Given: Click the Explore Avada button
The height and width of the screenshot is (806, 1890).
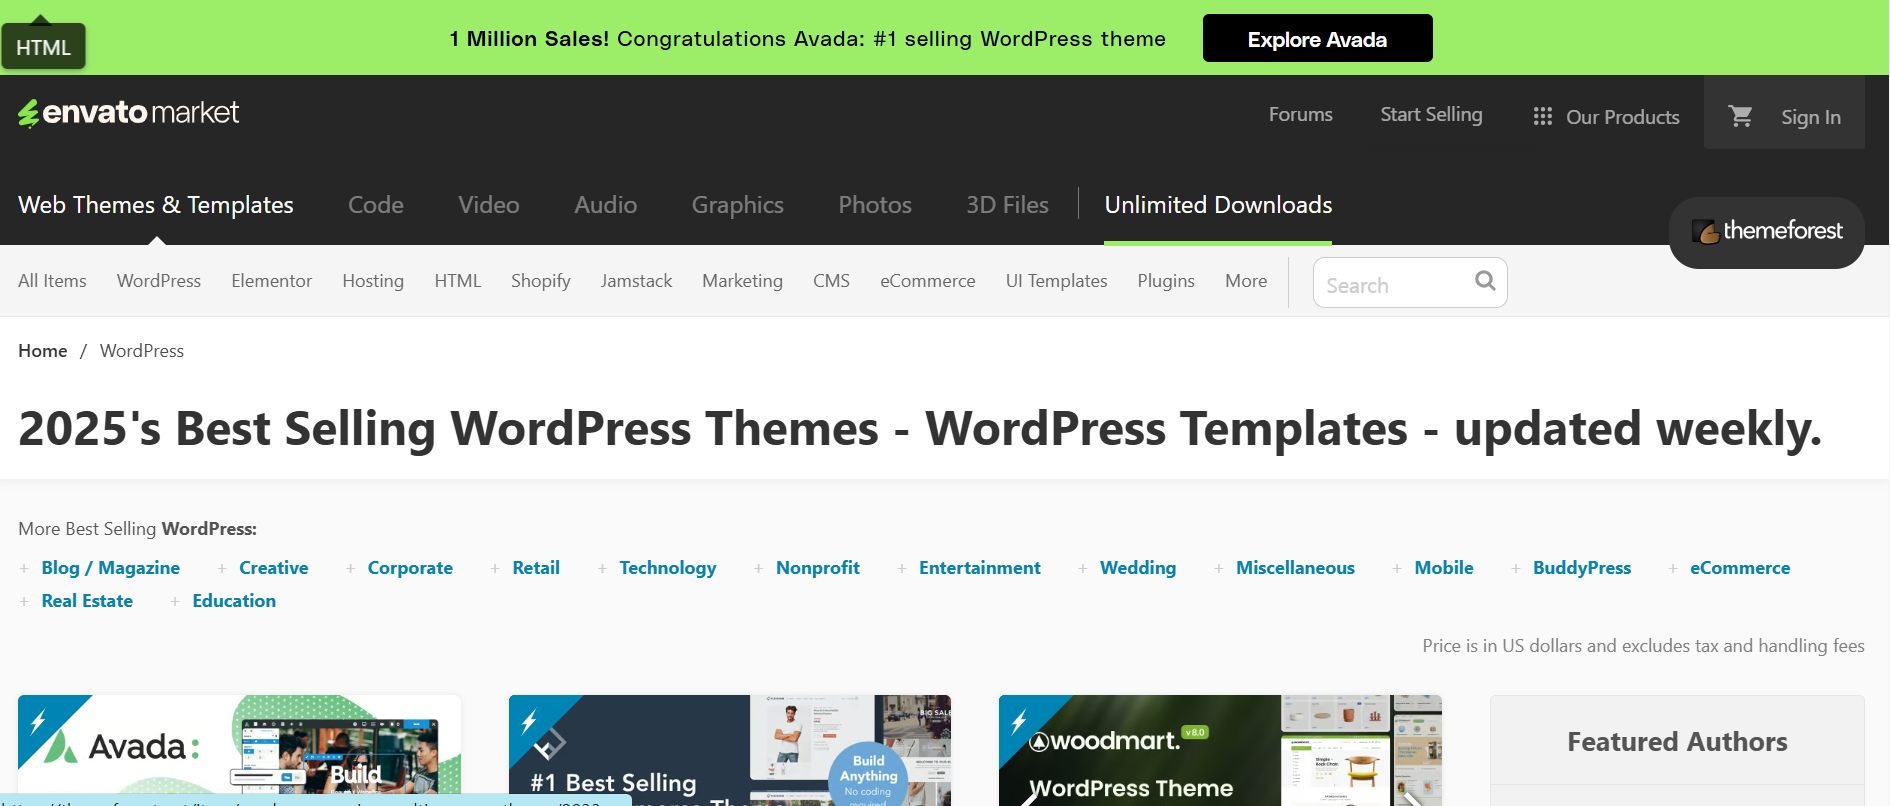Looking at the screenshot, I should pyautogui.click(x=1317, y=38).
